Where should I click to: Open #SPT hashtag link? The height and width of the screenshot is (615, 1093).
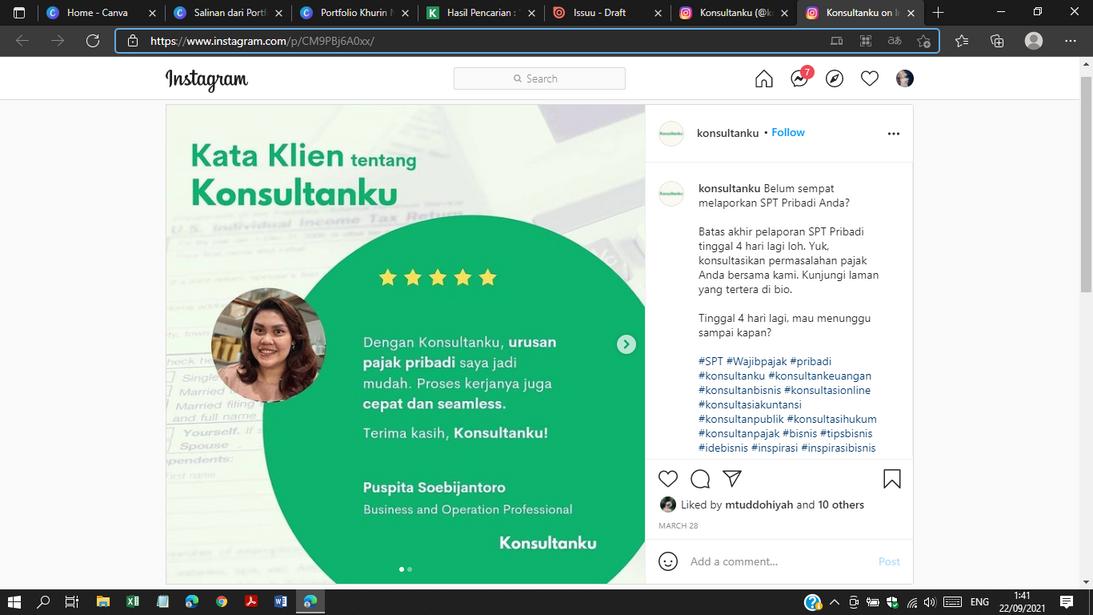(x=711, y=361)
